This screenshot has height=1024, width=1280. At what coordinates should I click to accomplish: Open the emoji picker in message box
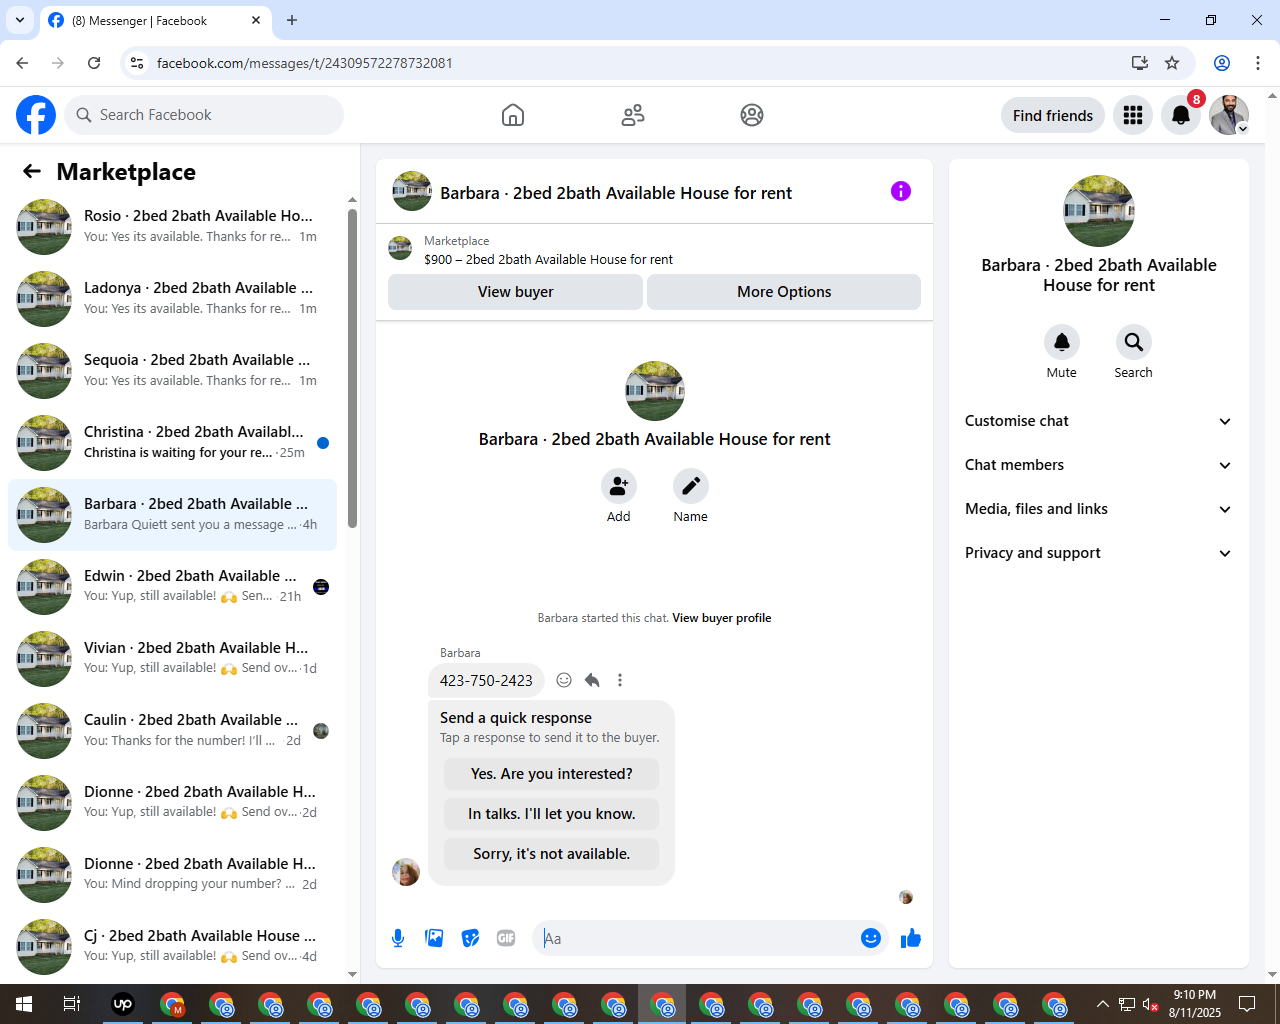[871, 938]
